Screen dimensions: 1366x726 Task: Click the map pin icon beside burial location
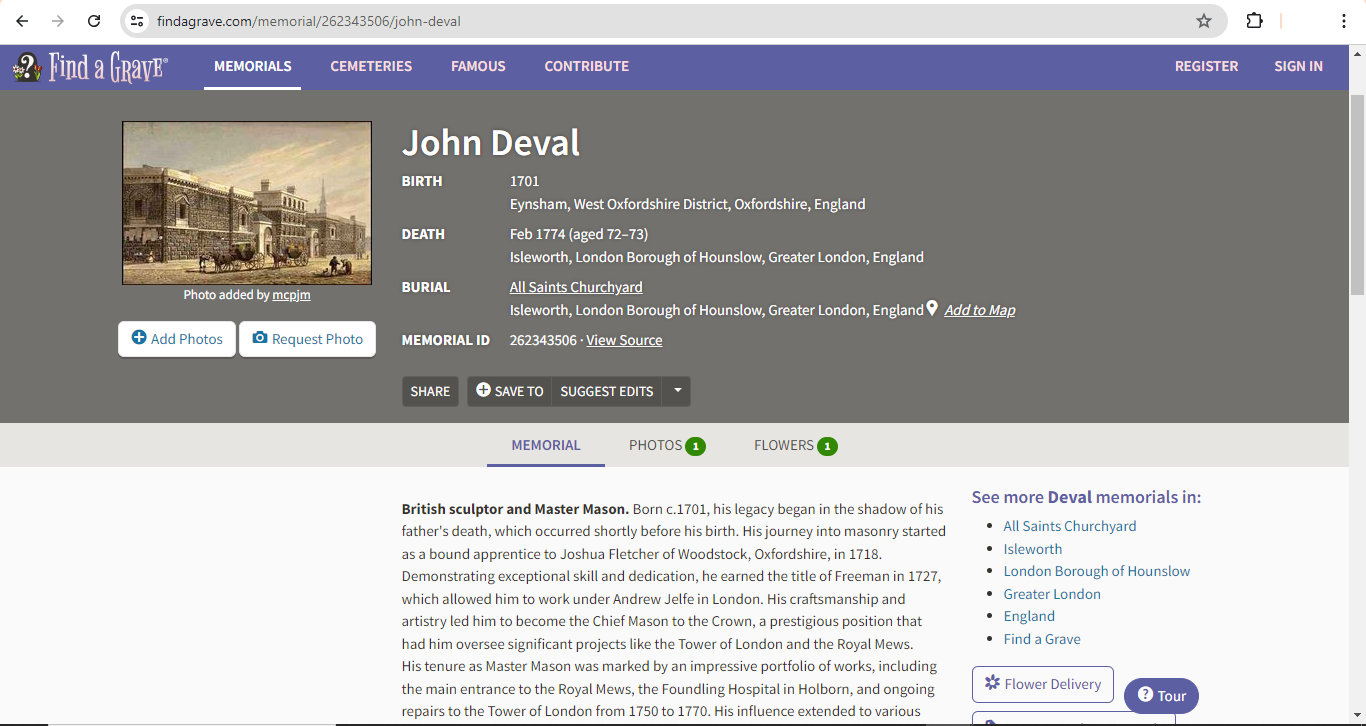(932, 309)
